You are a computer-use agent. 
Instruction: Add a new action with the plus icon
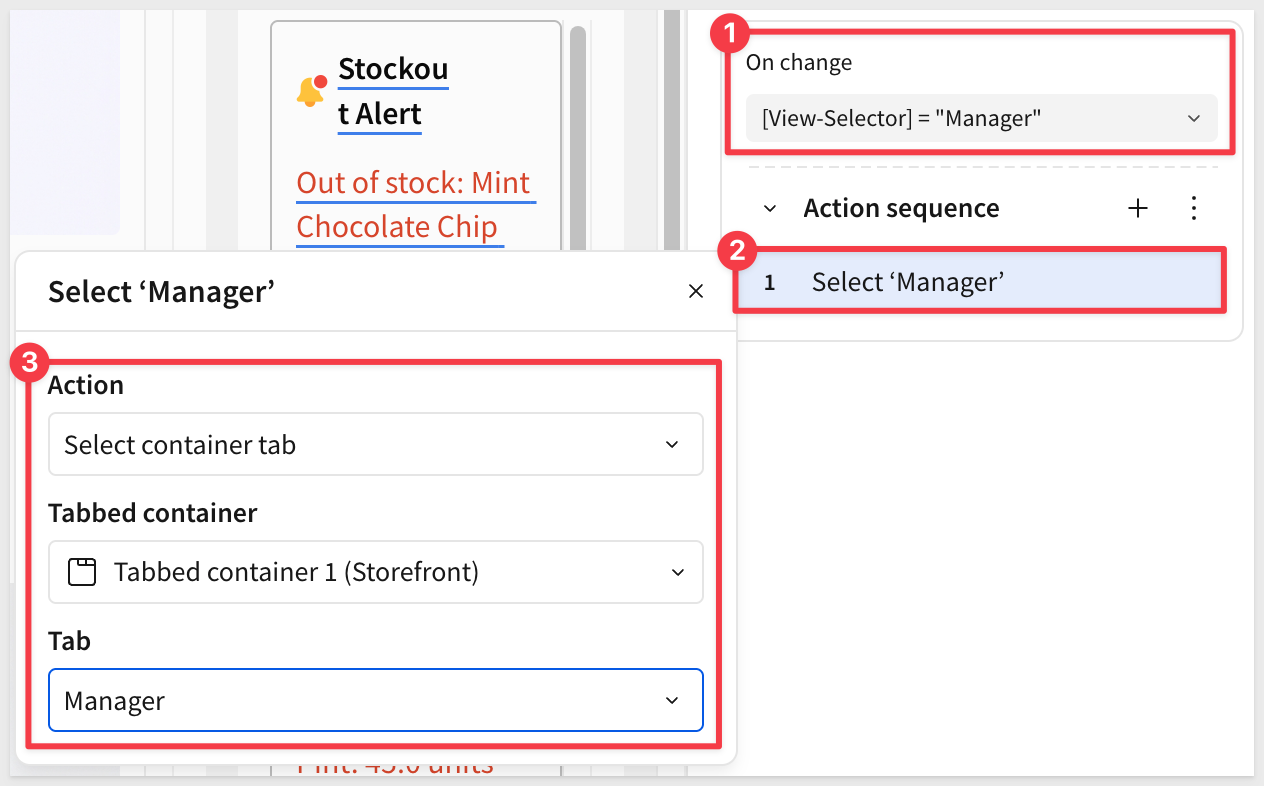pos(1138,208)
